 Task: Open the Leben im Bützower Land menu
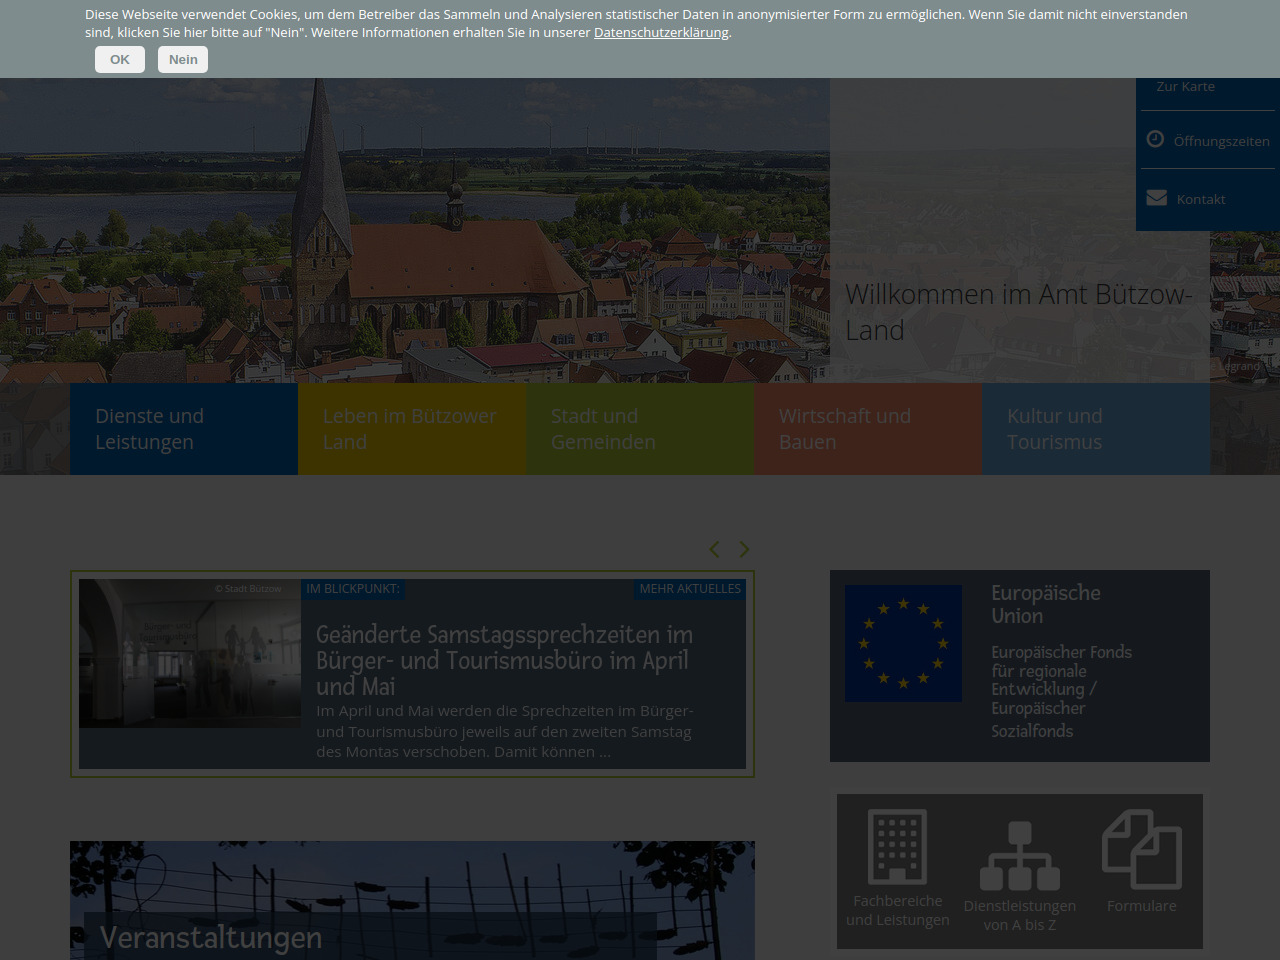[x=411, y=429]
